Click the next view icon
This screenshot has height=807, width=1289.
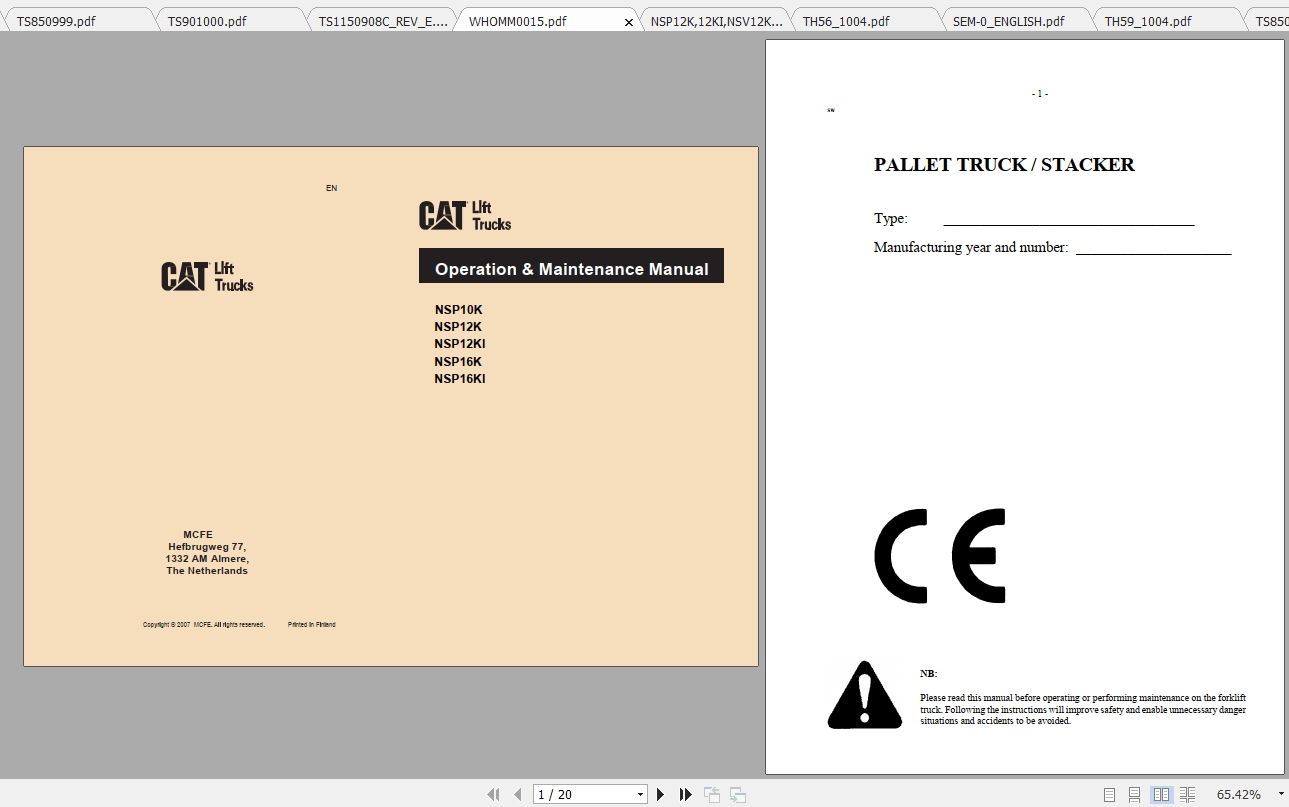pos(738,794)
